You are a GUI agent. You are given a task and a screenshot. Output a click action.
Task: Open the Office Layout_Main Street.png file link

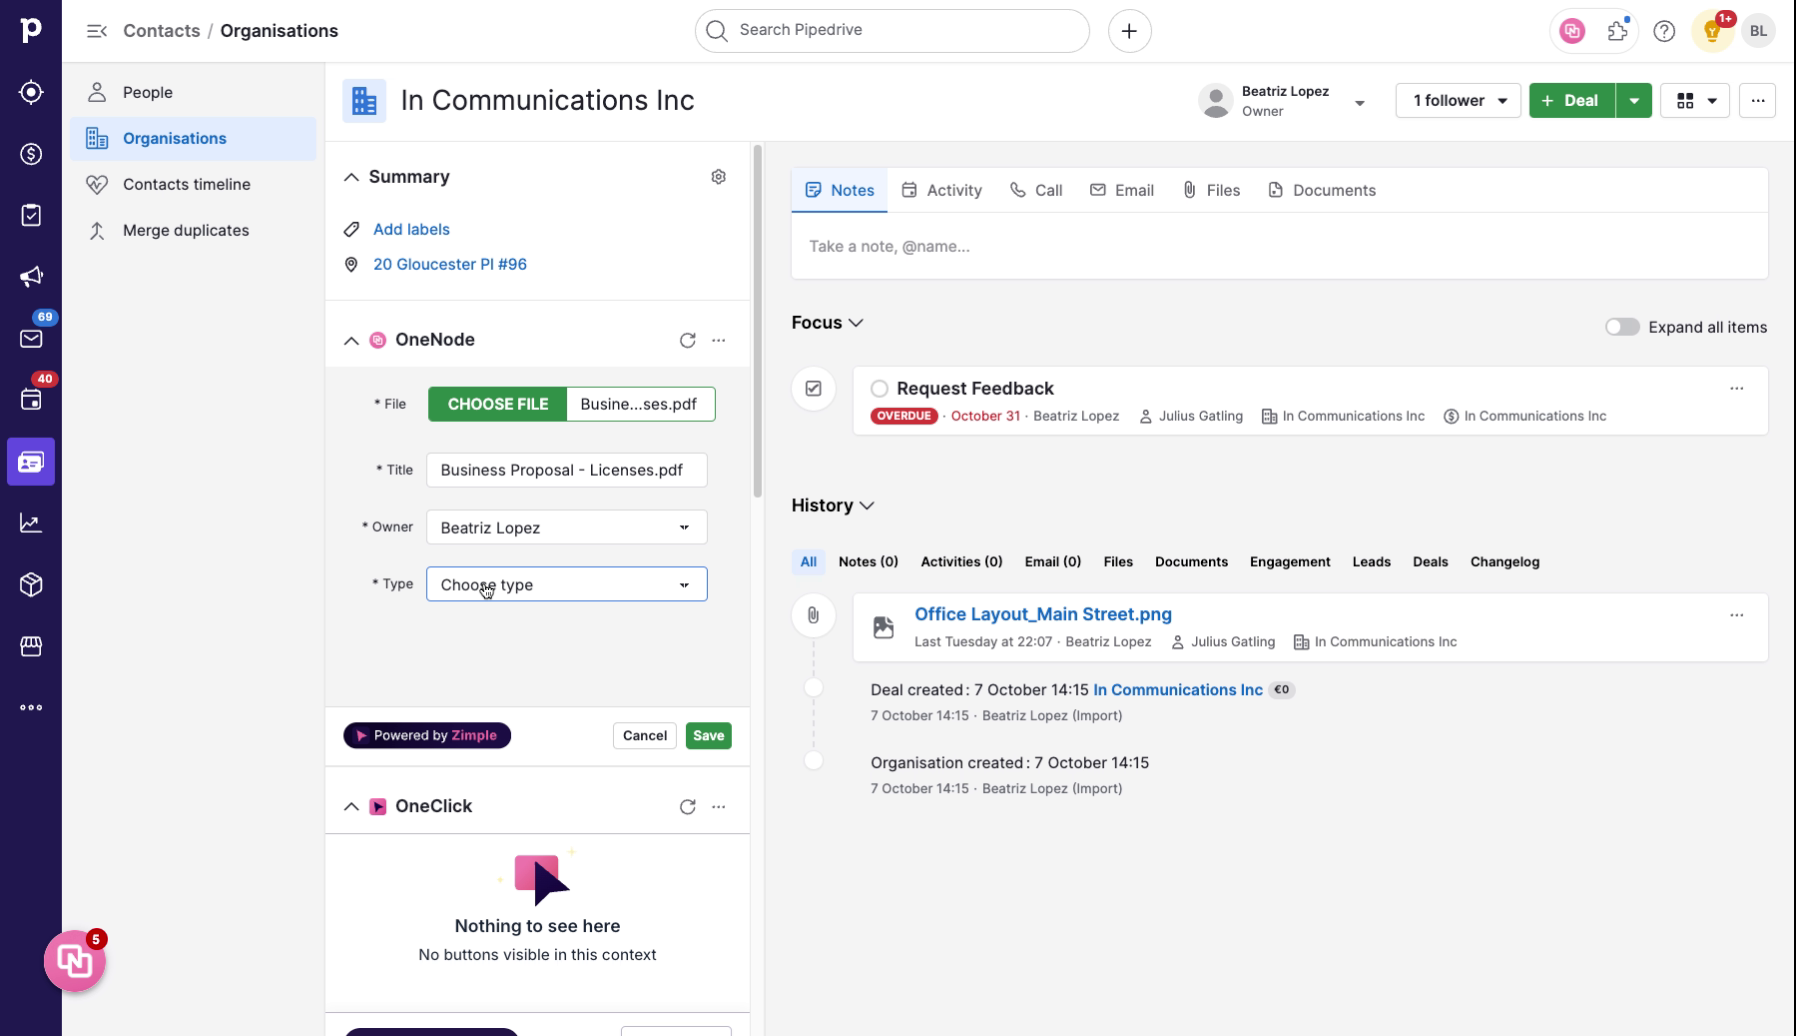pyautogui.click(x=1043, y=614)
